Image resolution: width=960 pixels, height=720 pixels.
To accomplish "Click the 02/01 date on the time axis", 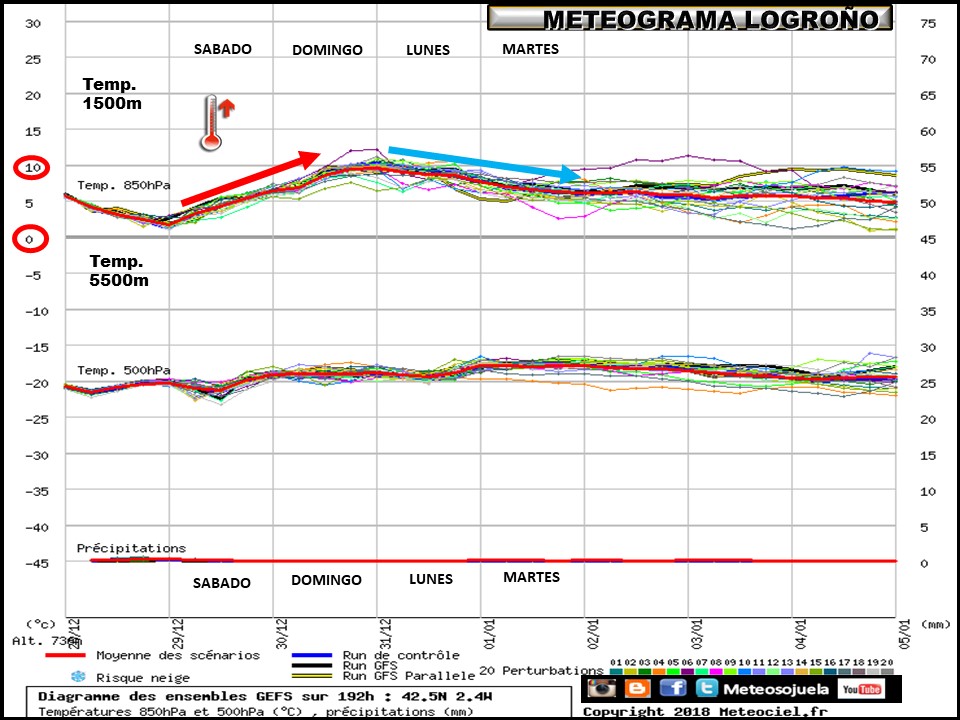I will 593,634.
